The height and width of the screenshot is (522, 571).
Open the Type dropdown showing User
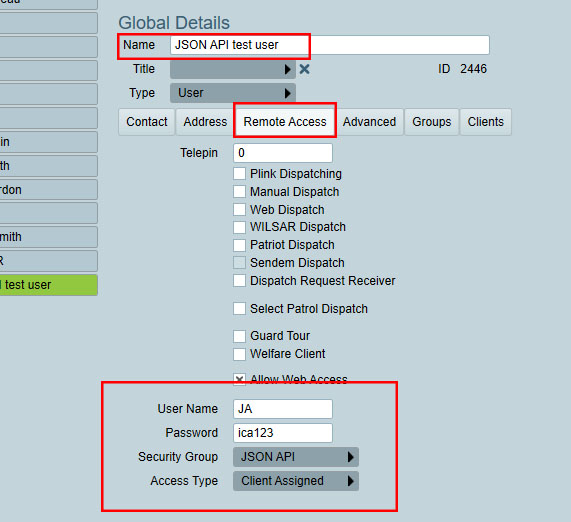(233, 93)
